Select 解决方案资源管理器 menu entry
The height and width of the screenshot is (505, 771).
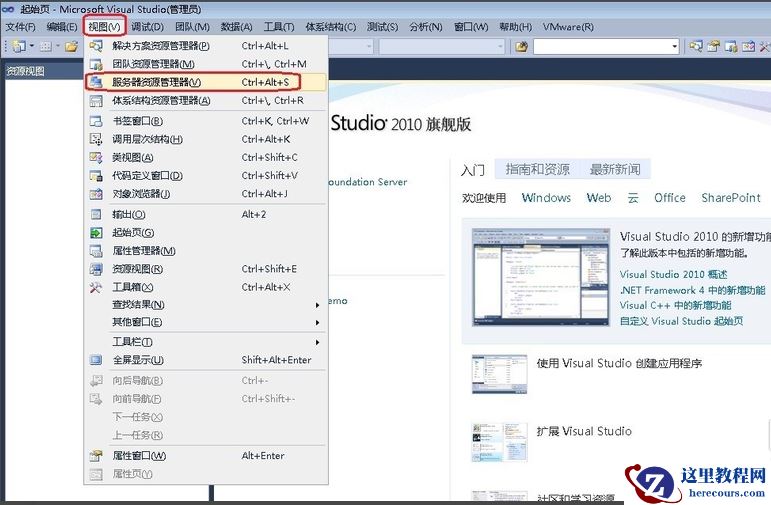click(x=206, y=46)
